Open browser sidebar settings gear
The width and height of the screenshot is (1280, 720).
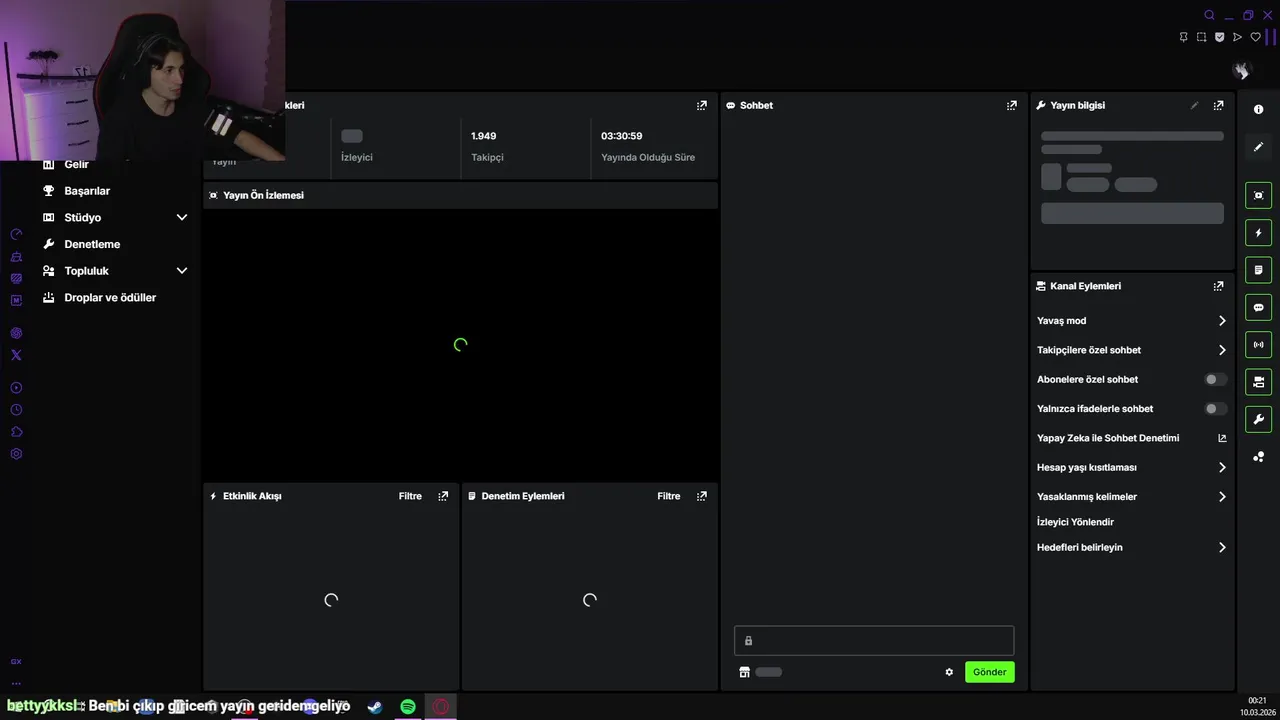click(x=16, y=454)
